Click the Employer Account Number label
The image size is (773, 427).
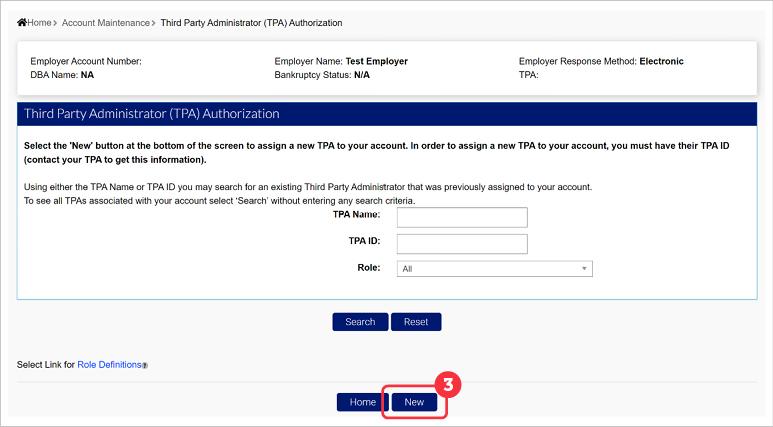86,61
